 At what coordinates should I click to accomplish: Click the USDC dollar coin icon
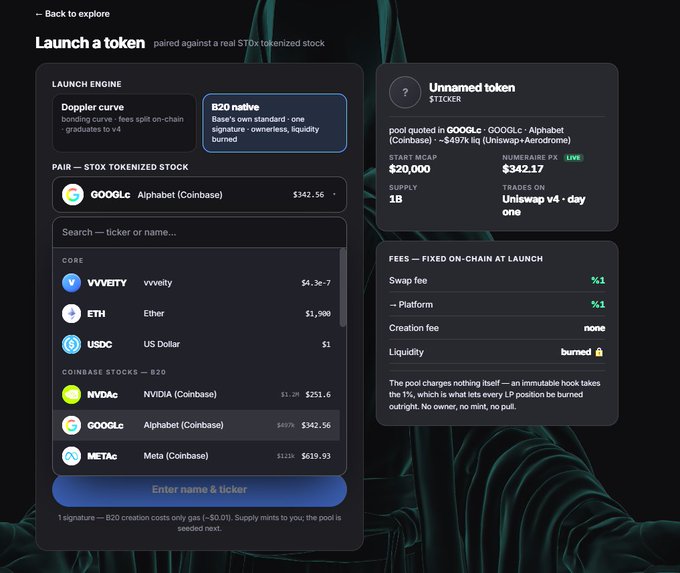click(x=72, y=344)
